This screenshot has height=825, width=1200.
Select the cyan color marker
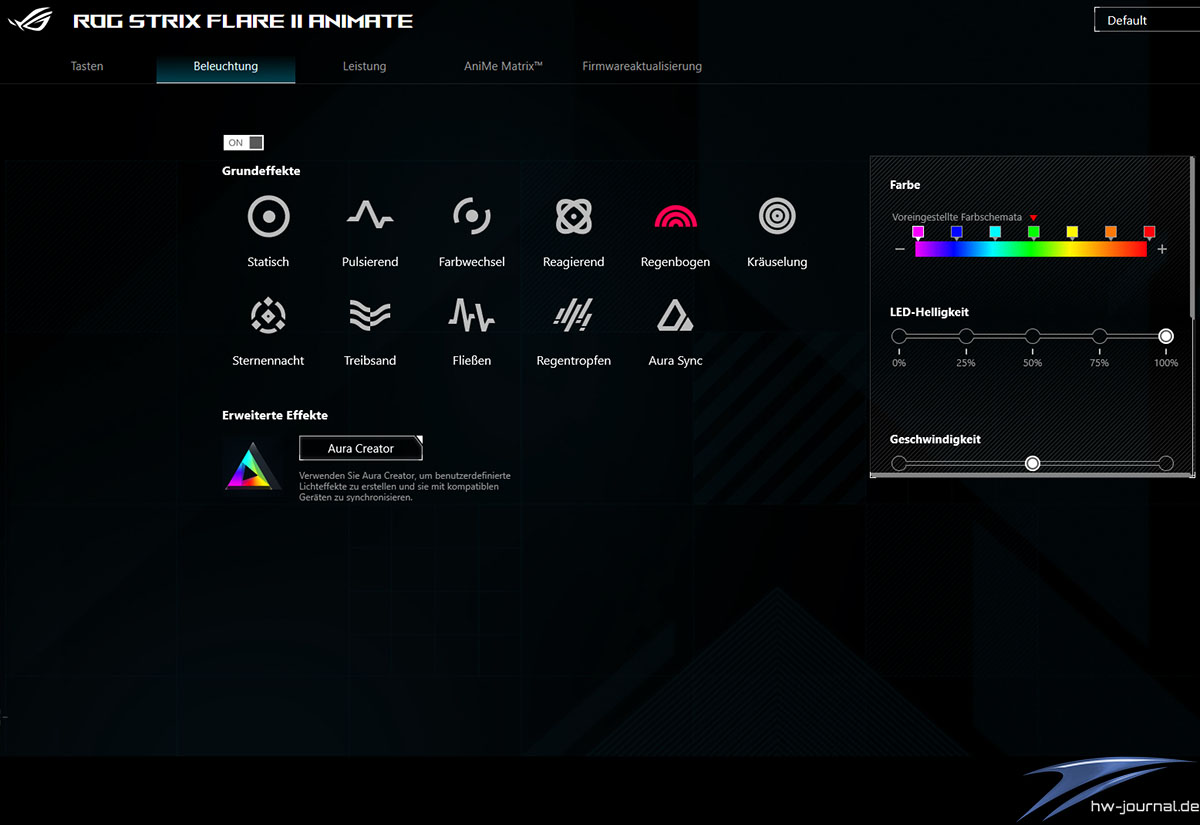995,233
